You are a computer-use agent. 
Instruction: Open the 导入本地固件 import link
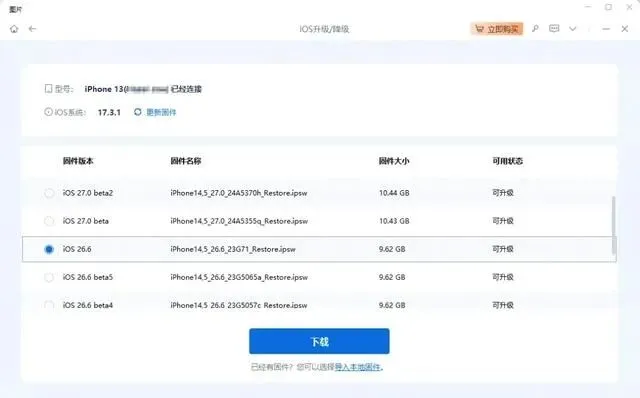pyautogui.click(x=358, y=367)
